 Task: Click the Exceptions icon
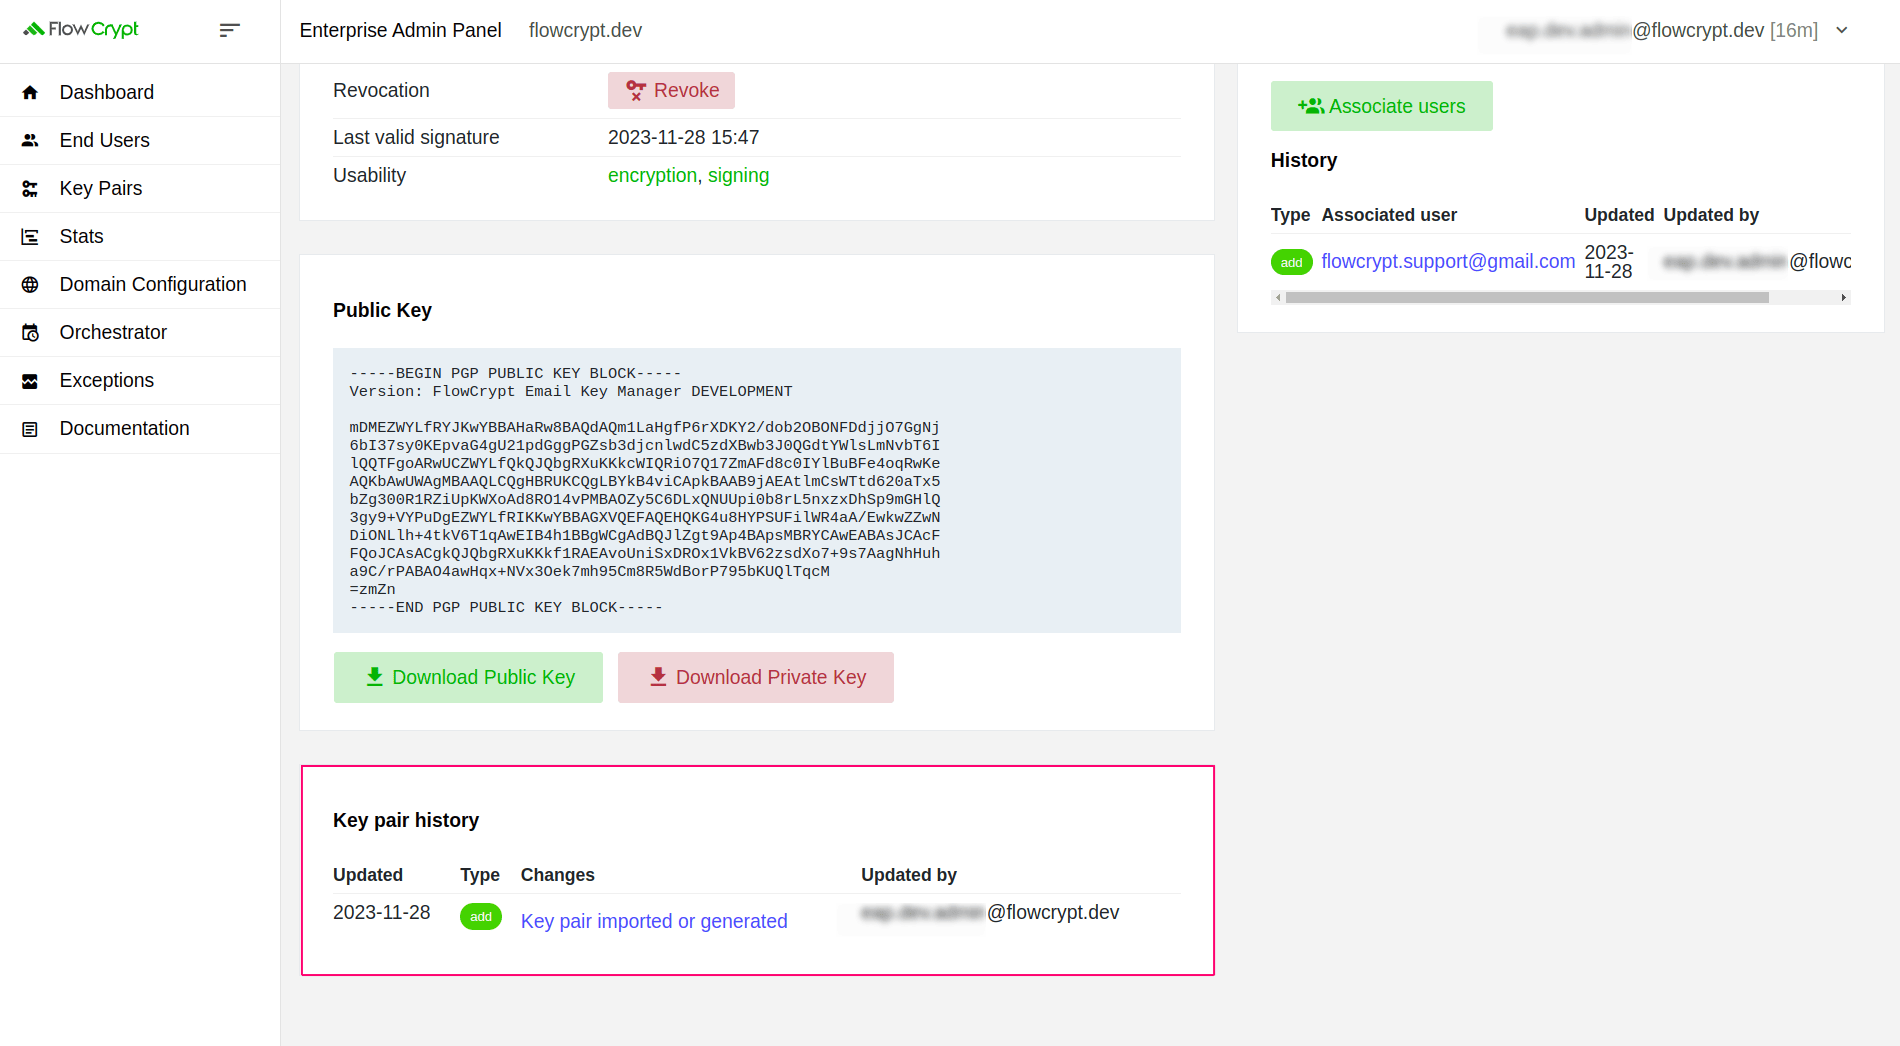click(x=30, y=381)
